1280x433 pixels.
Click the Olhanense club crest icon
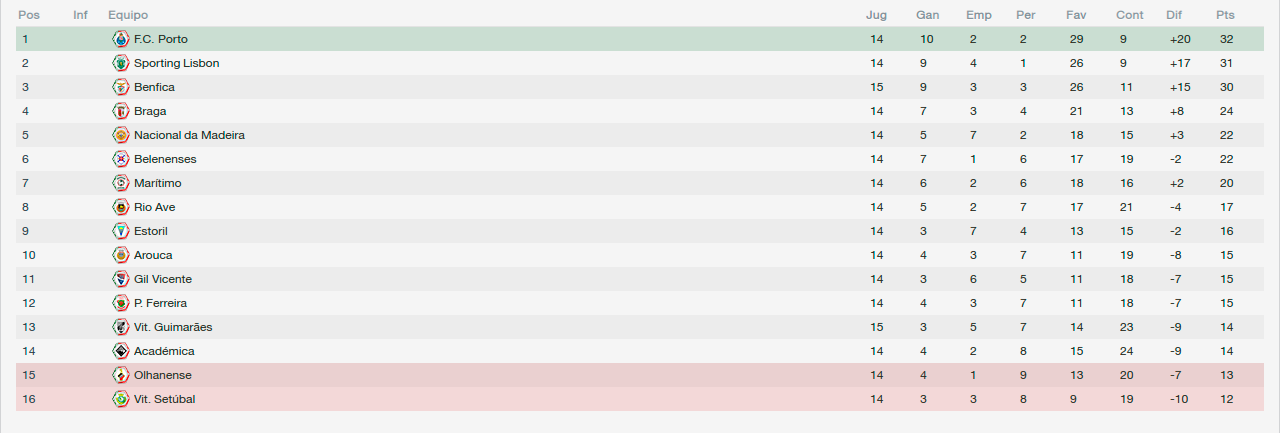click(x=121, y=375)
